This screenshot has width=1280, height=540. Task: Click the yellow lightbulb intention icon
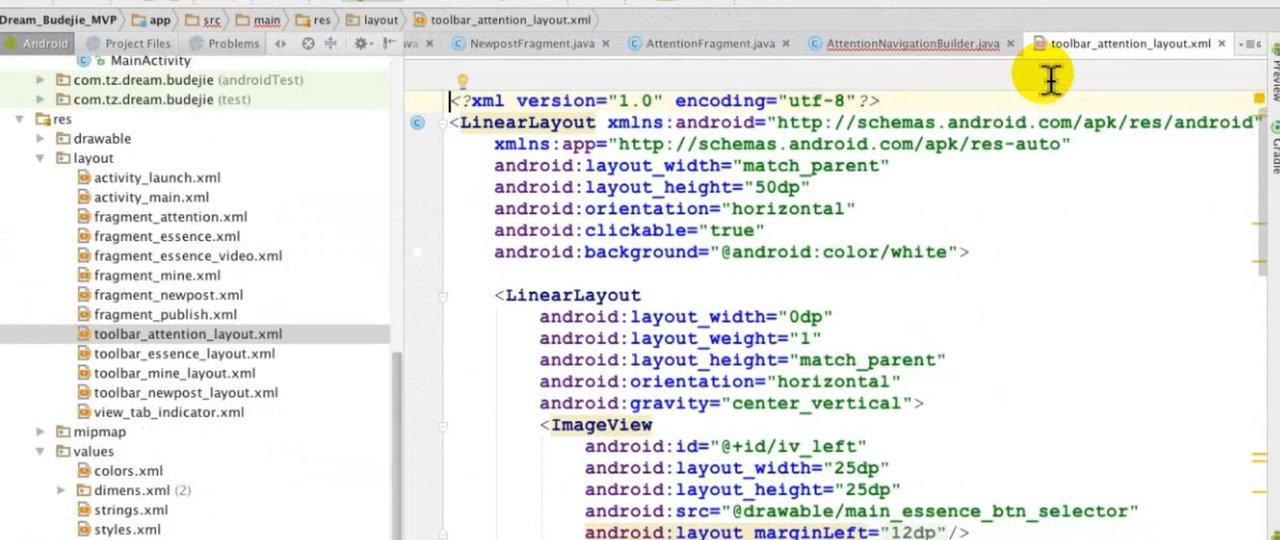click(x=462, y=82)
